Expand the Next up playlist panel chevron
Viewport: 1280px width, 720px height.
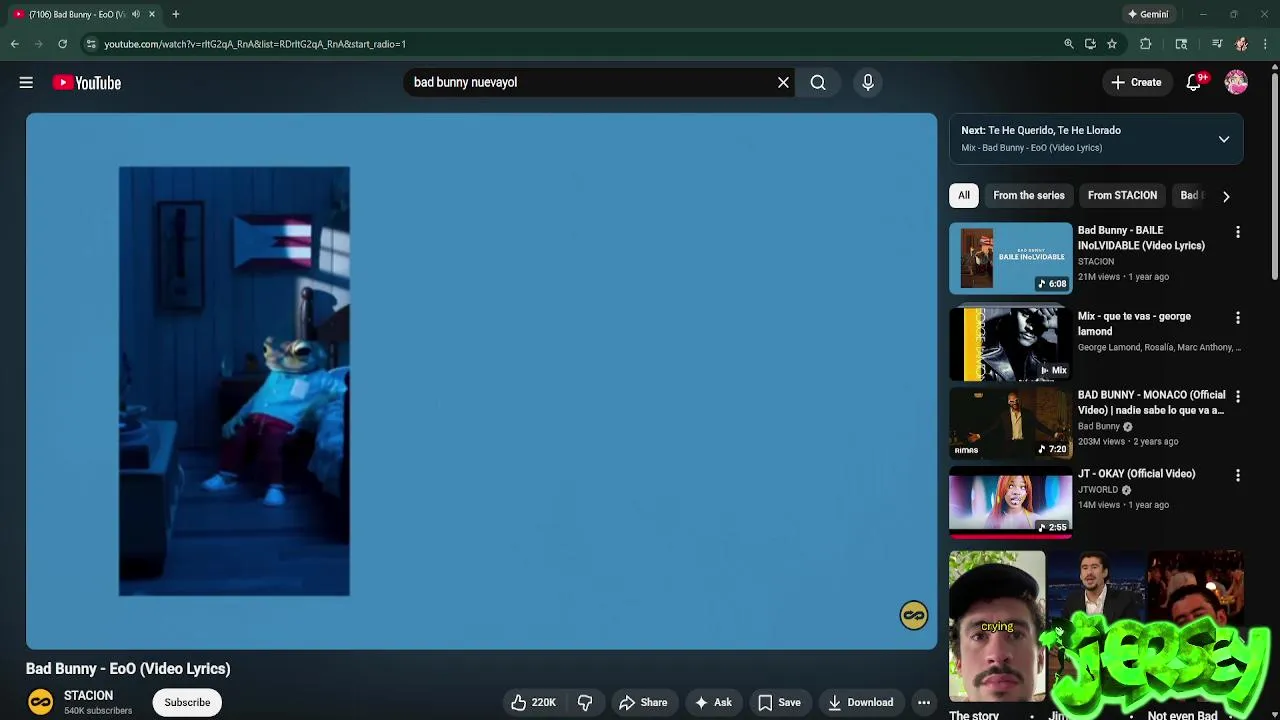pos(1224,139)
